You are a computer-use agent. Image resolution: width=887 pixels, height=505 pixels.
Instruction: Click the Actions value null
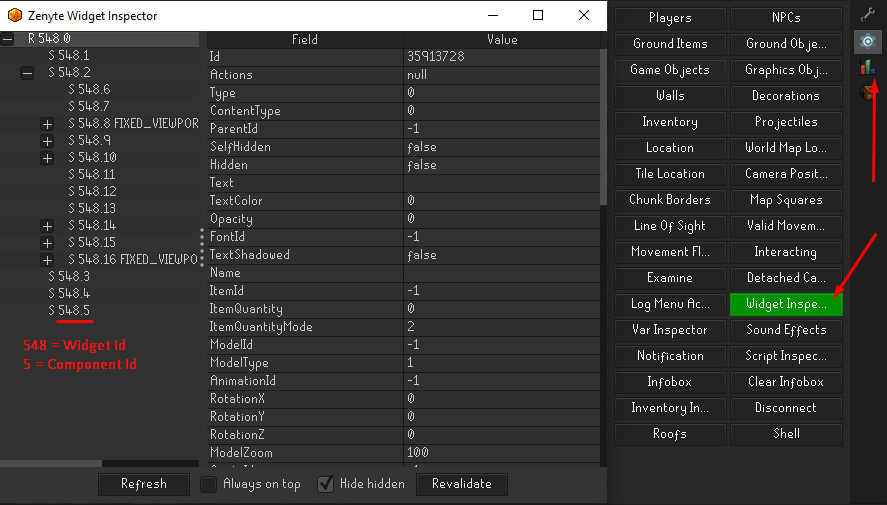click(417, 75)
